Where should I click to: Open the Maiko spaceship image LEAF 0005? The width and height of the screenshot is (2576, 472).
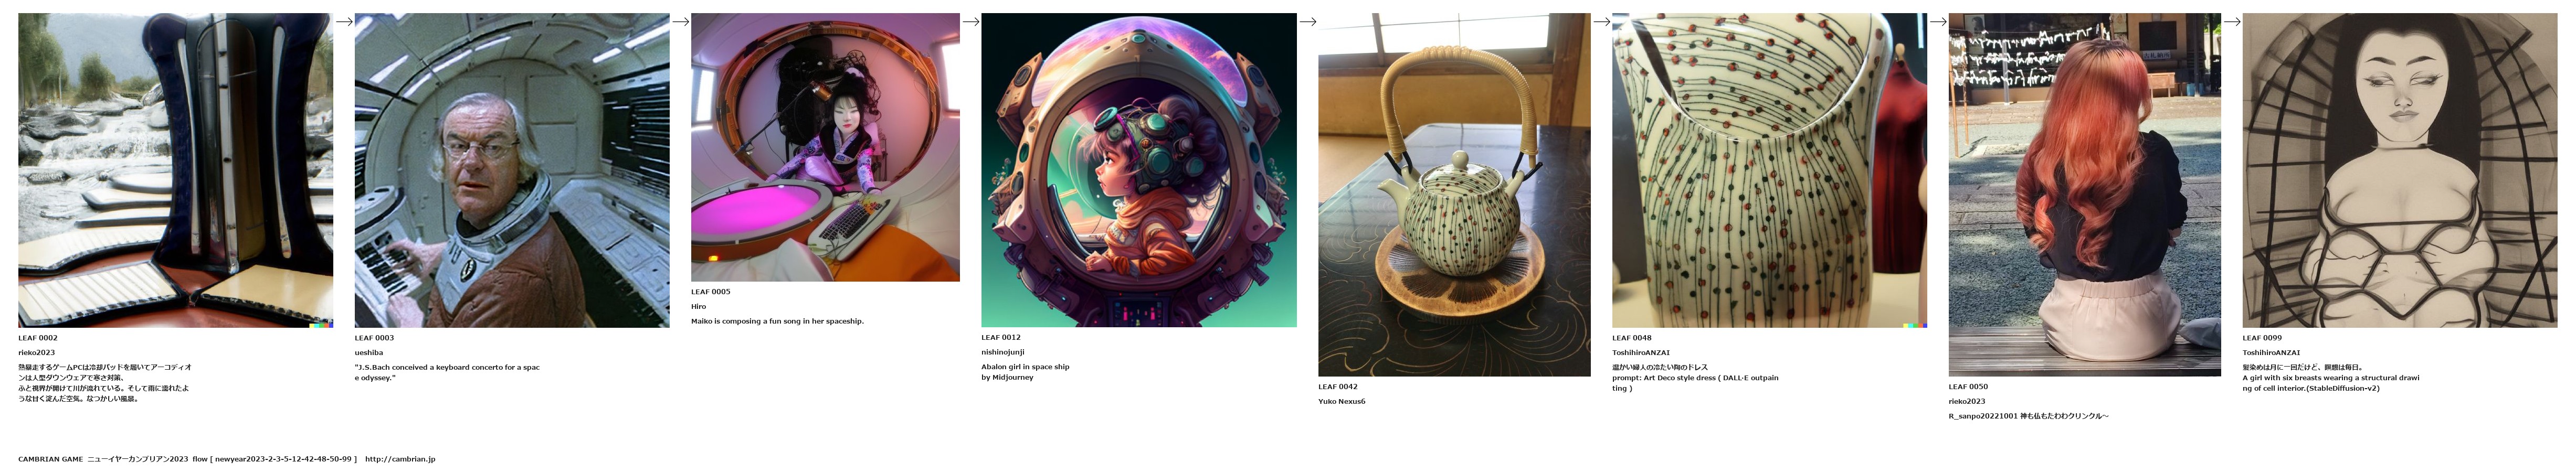pos(825,147)
